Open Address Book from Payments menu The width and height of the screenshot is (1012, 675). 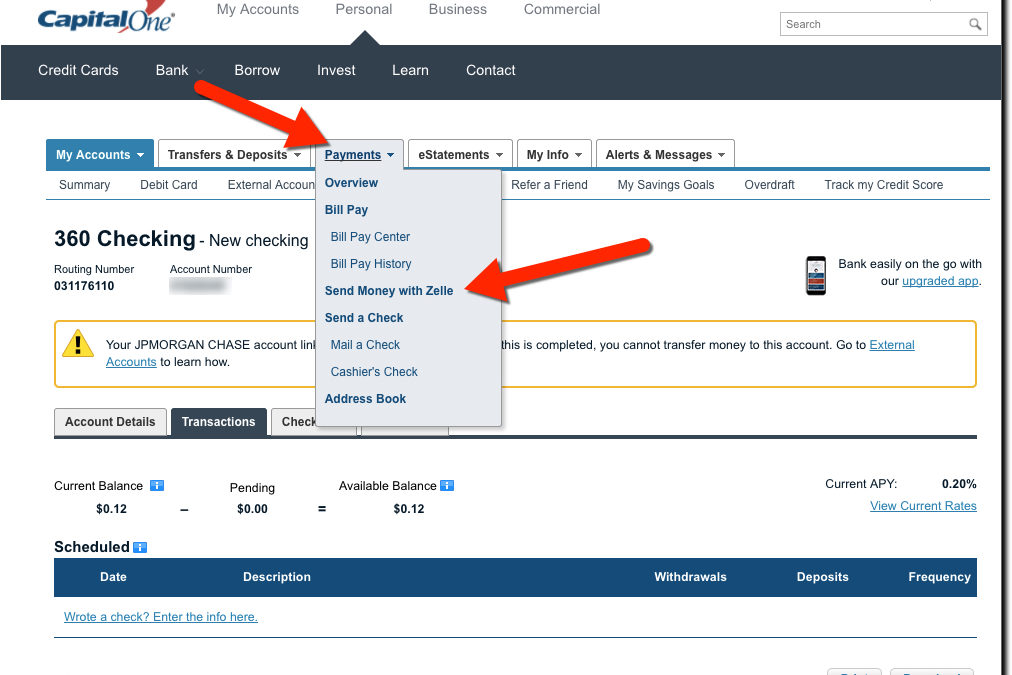(x=365, y=399)
